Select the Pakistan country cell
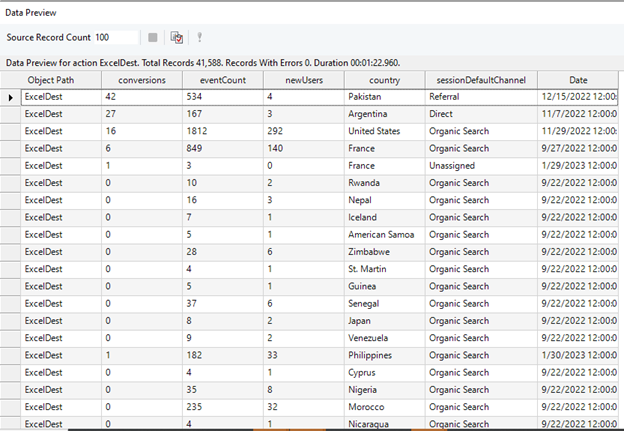This screenshot has width=624, height=431. click(x=384, y=97)
